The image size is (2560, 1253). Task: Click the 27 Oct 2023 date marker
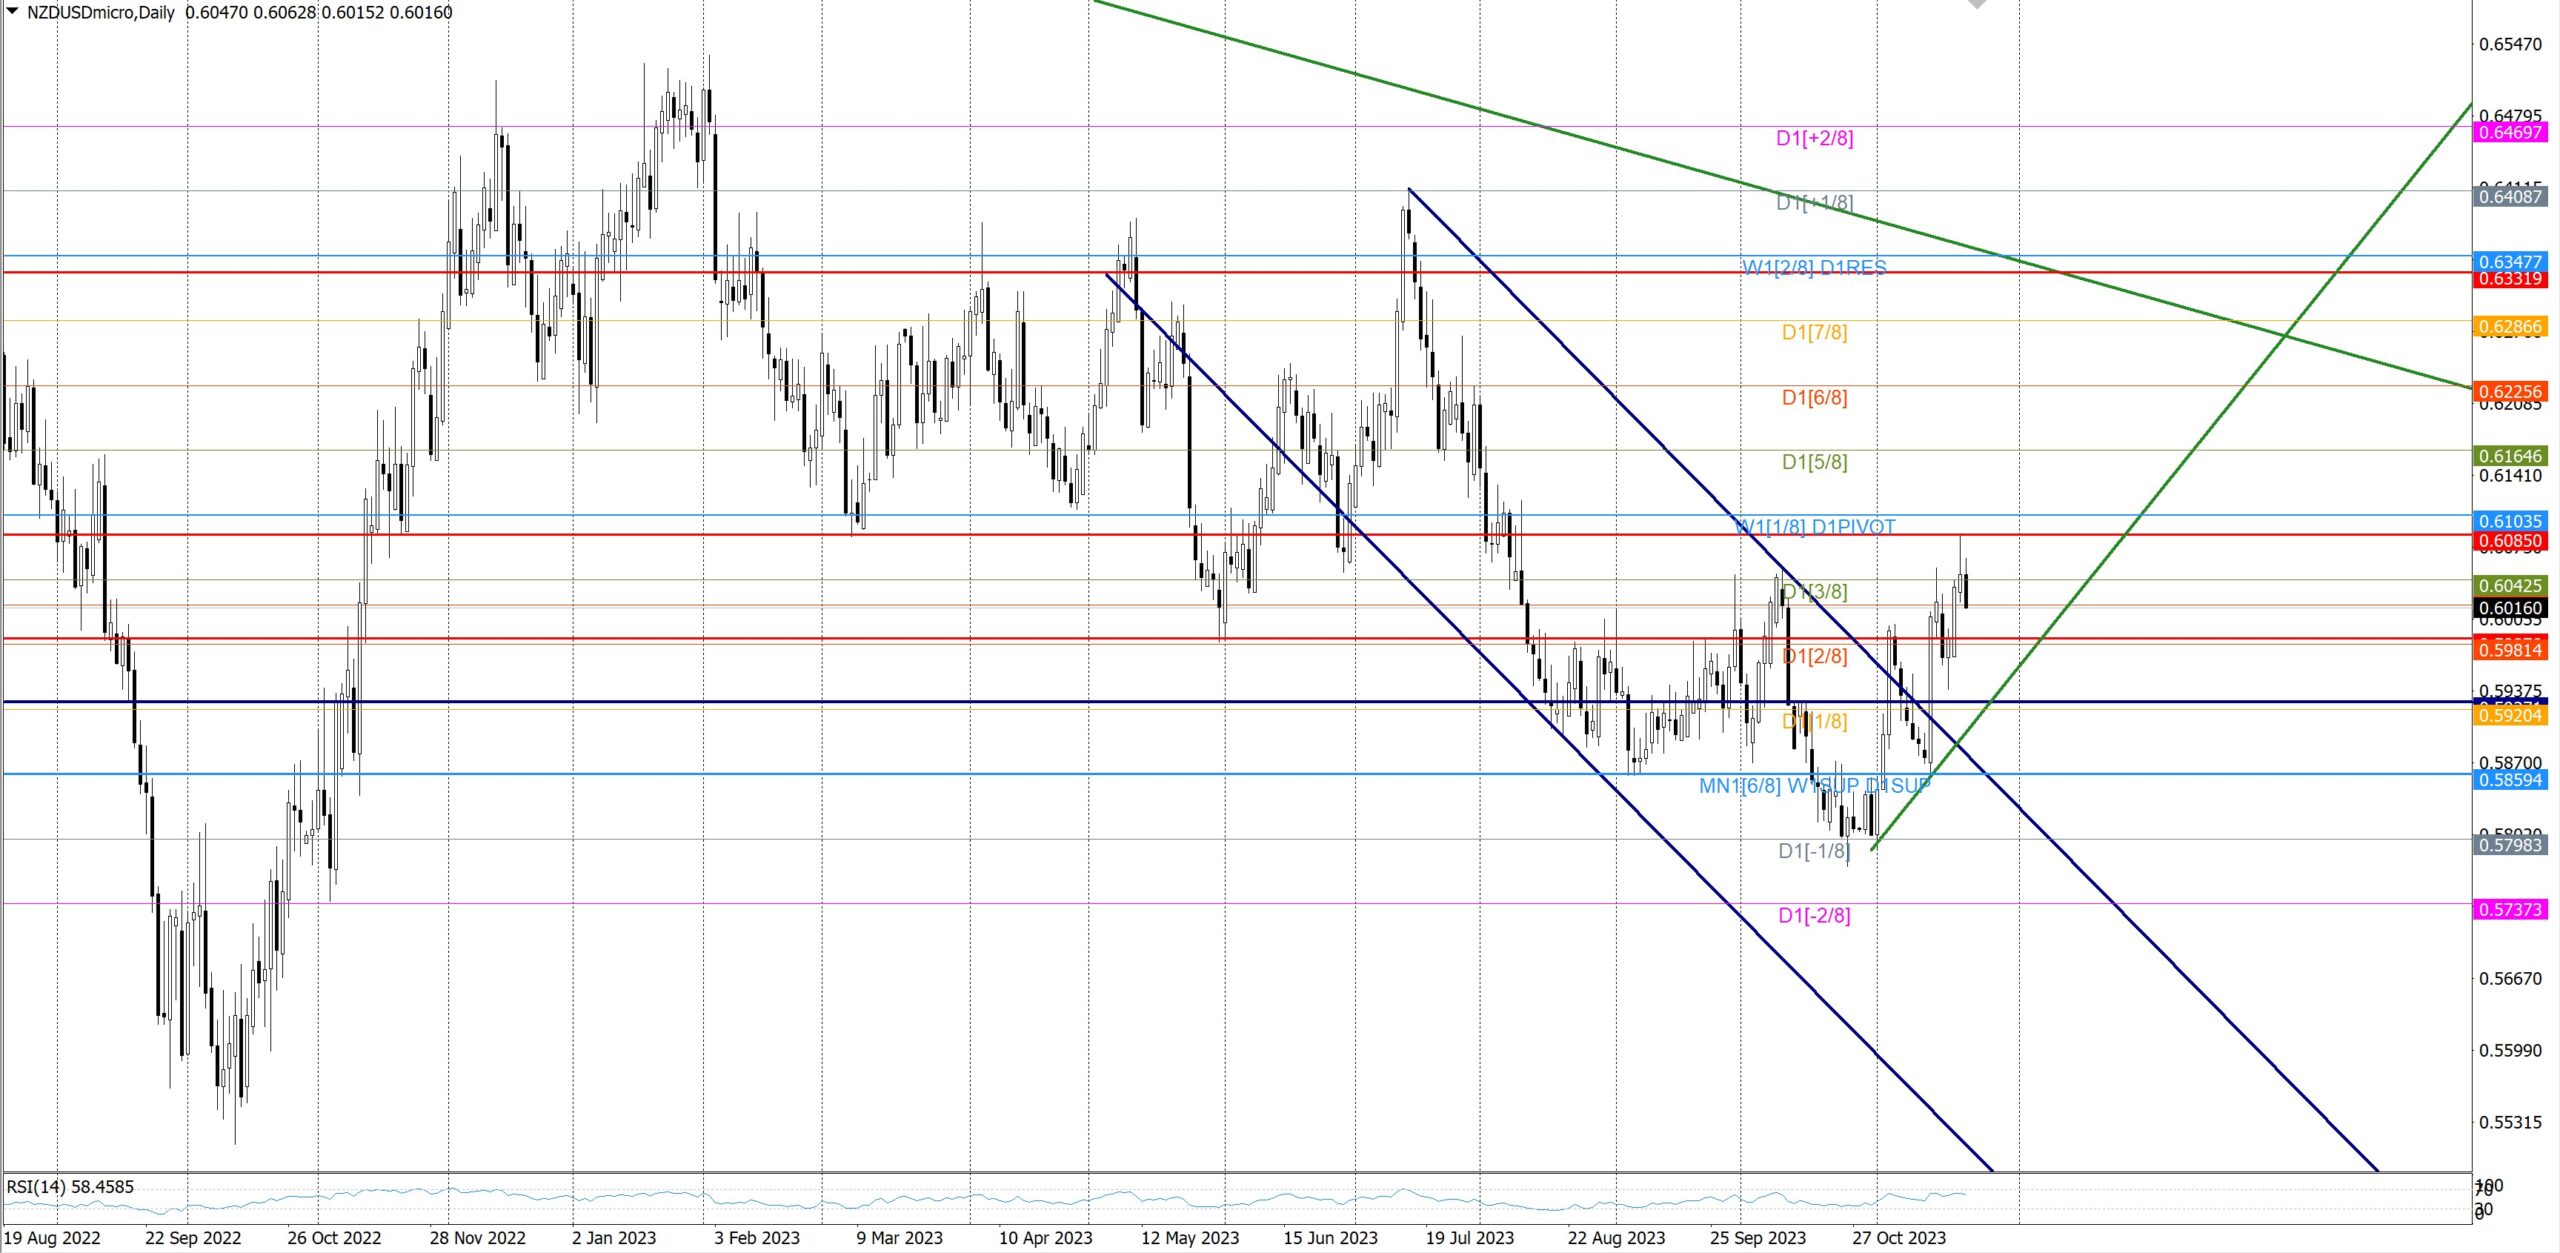1898,1238
